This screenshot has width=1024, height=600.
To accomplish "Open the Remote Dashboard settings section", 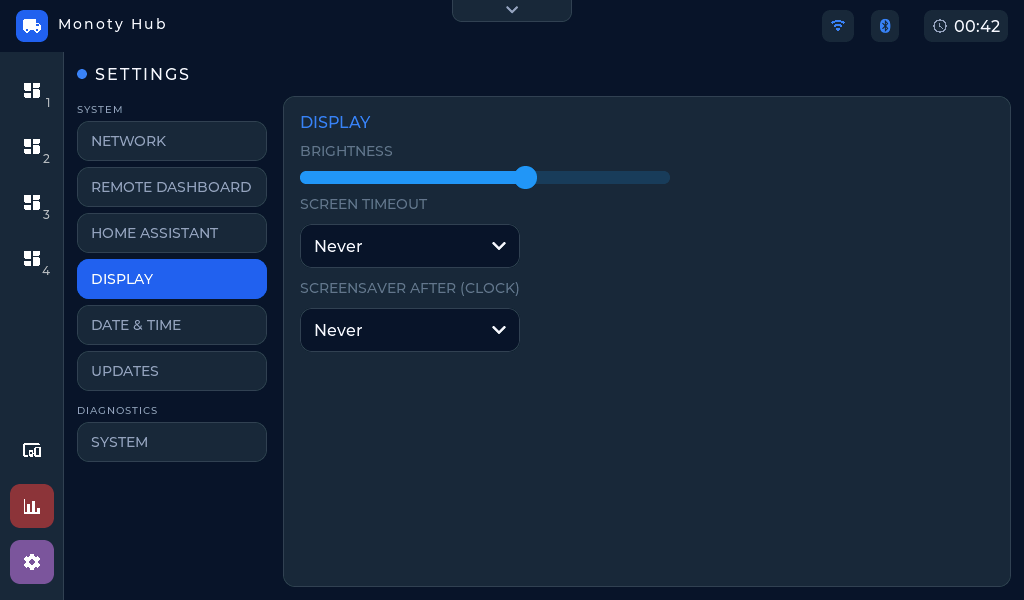I will point(172,187).
